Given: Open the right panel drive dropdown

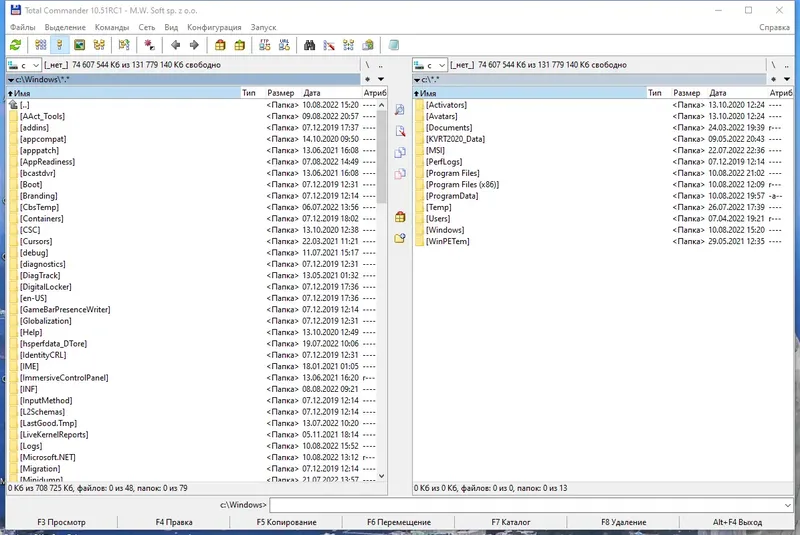Looking at the screenshot, I should point(430,65).
